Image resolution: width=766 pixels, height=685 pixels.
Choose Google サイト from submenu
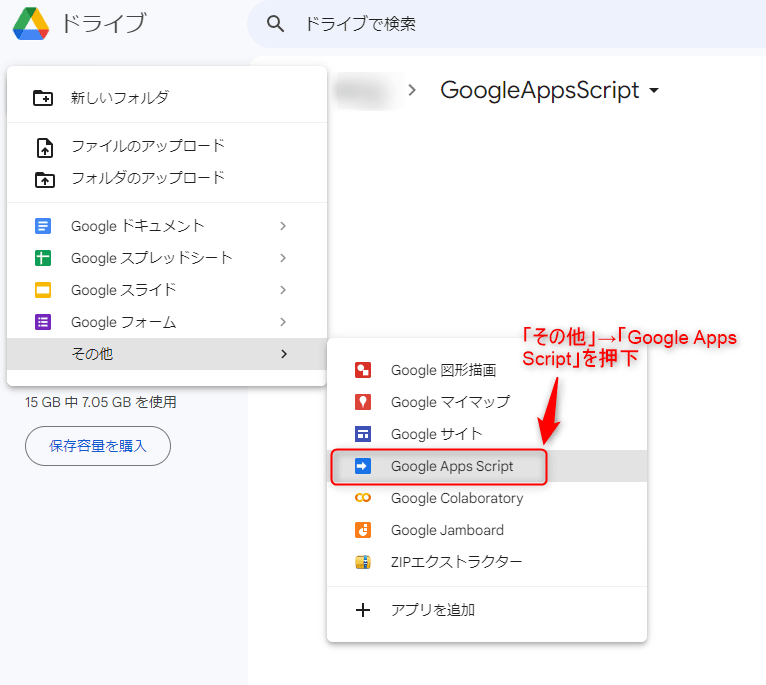pyautogui.click(x=487, y=434)
